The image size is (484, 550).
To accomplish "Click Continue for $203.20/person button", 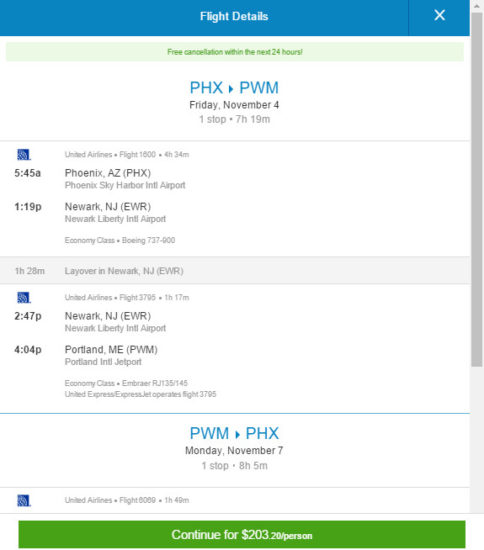I will pyautogui.click(x=242, y=535).
